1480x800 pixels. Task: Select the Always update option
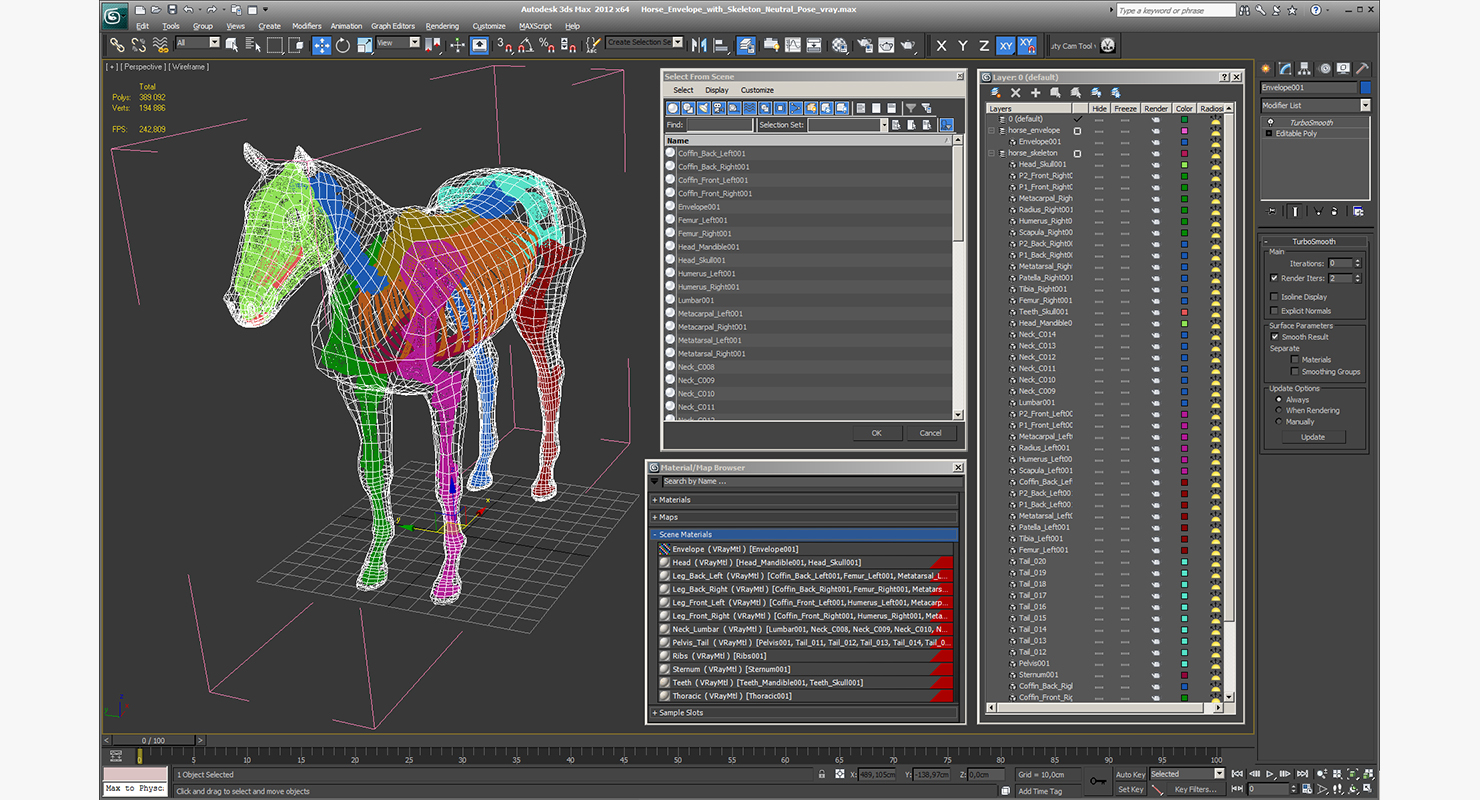click(x=1278, y=400)
